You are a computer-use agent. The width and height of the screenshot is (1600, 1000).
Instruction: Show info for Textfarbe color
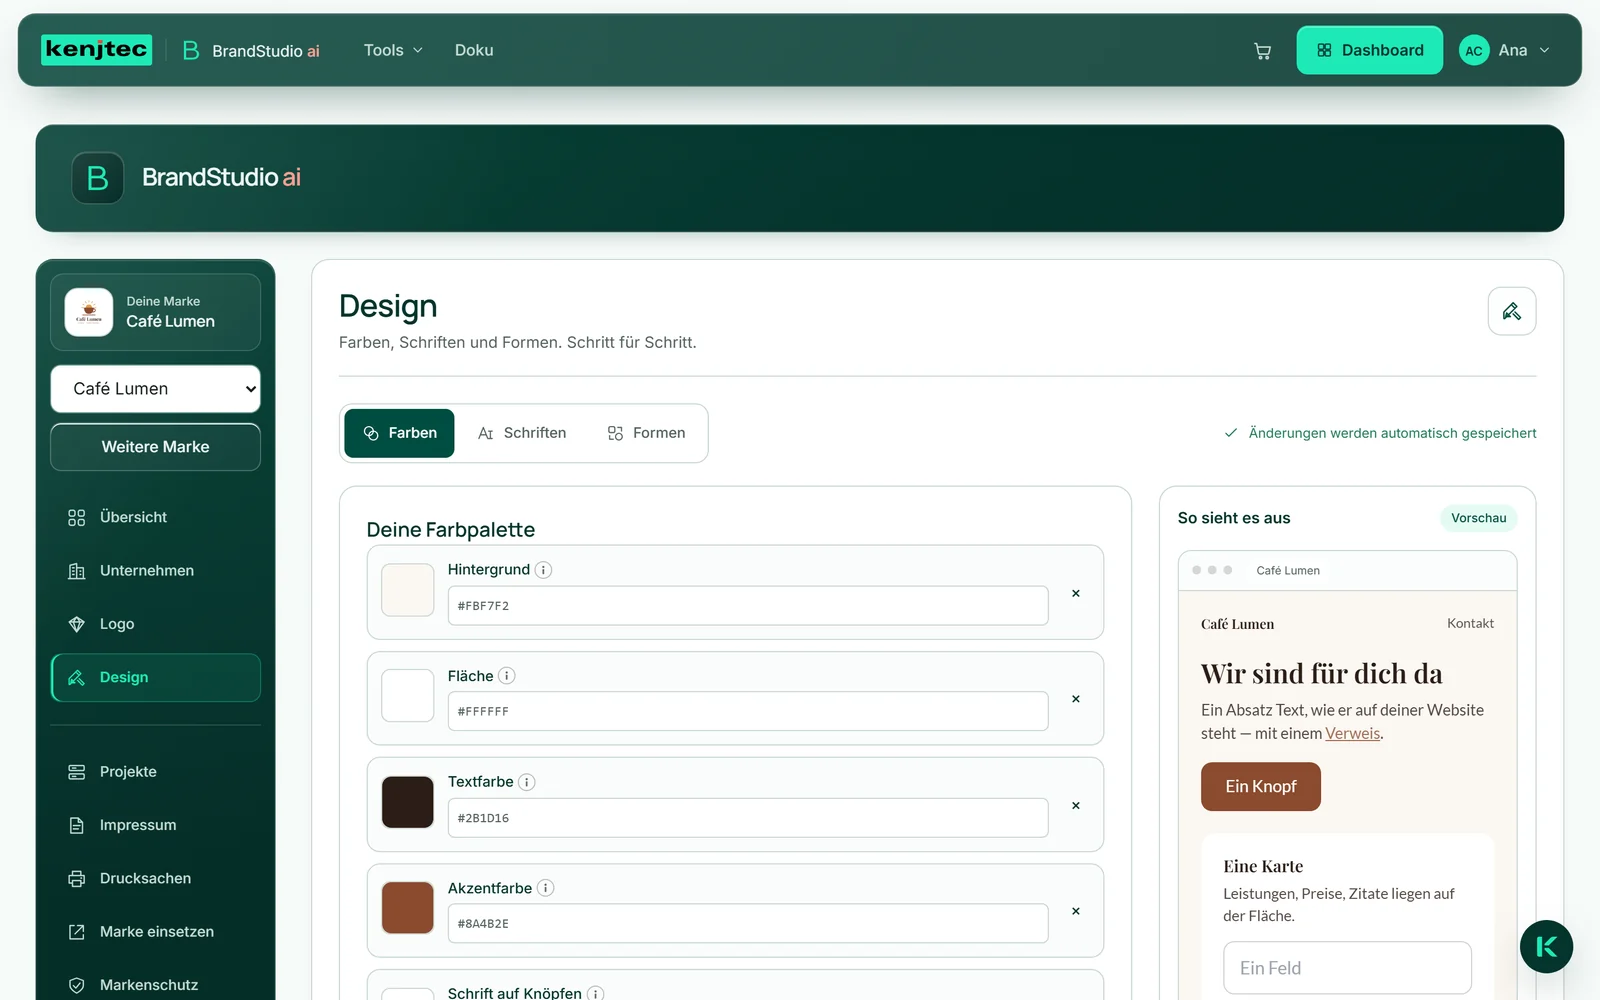coord(527,782)
